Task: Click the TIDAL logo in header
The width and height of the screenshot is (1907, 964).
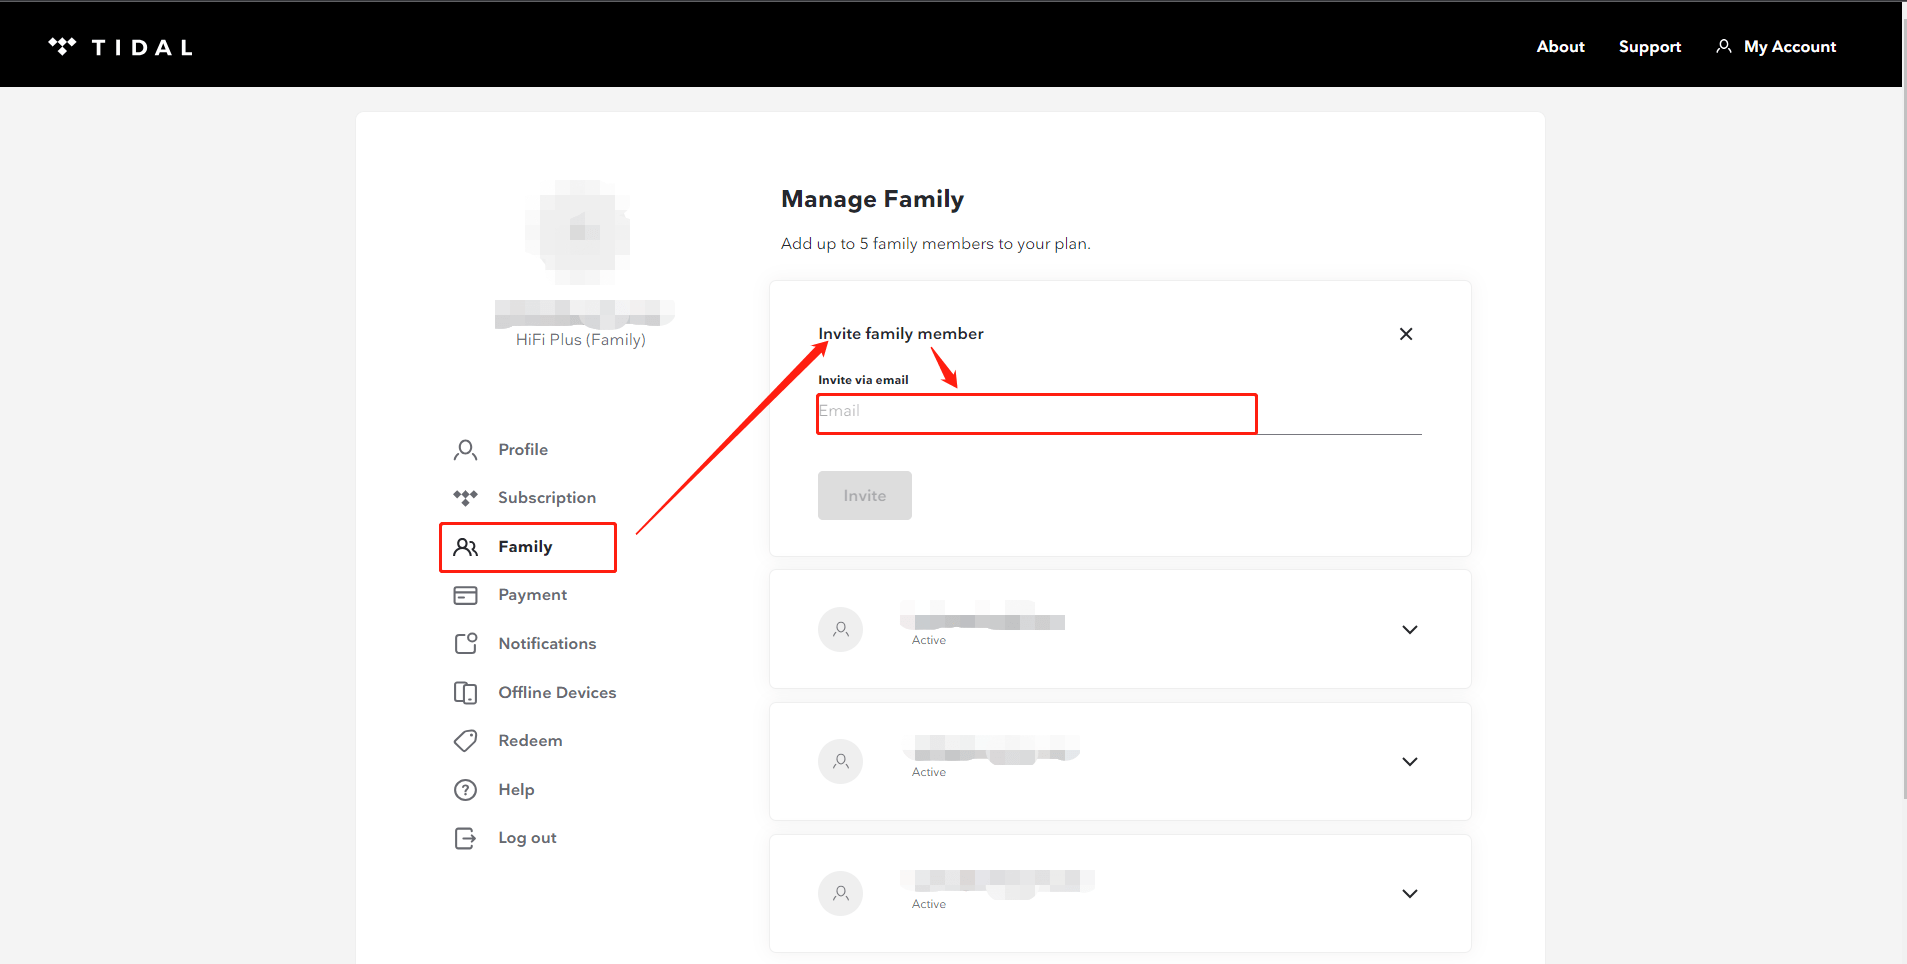Action: pyautogui.click(x=120, y=47)
